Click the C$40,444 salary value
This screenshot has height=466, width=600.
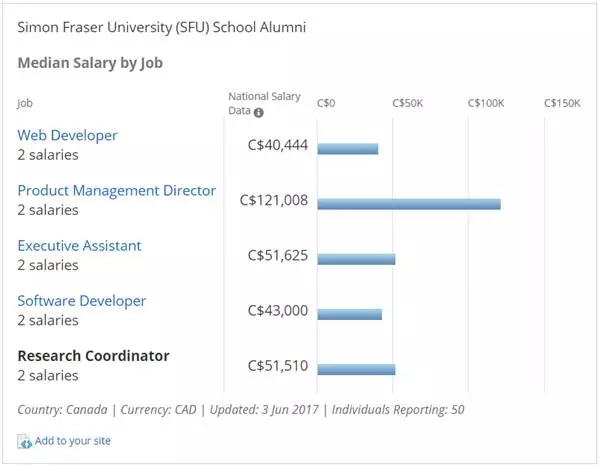point(277,145)
